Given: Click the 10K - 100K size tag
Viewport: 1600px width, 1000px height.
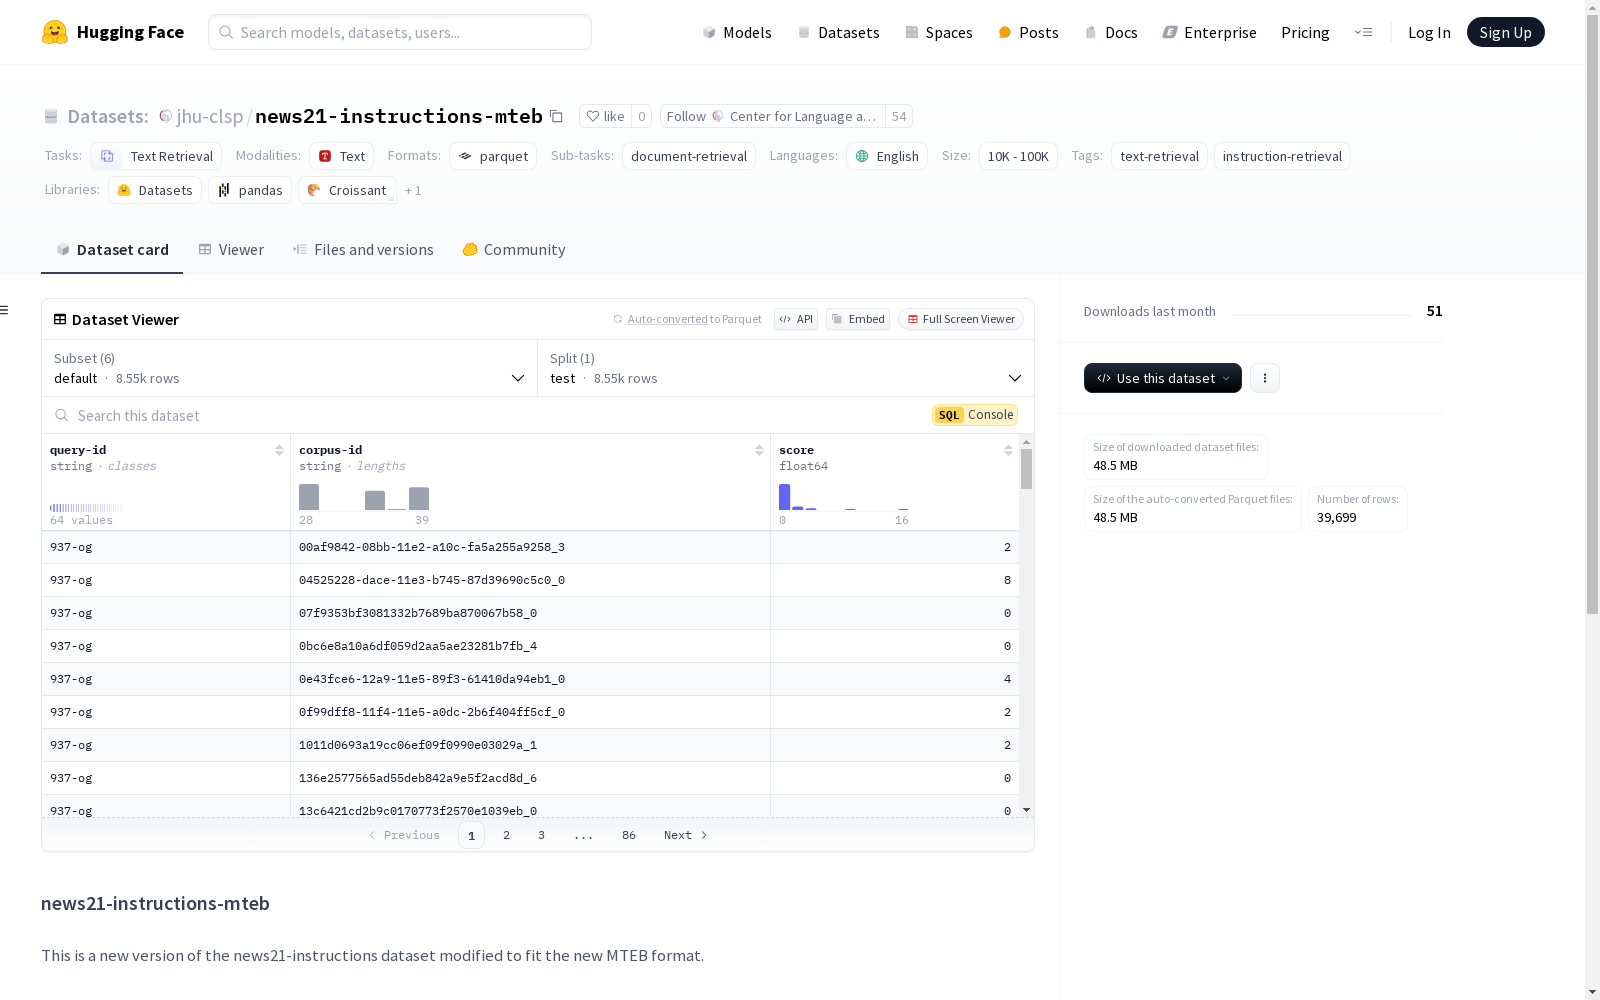Looking at the screenshot, I should tap(1018, 156).
